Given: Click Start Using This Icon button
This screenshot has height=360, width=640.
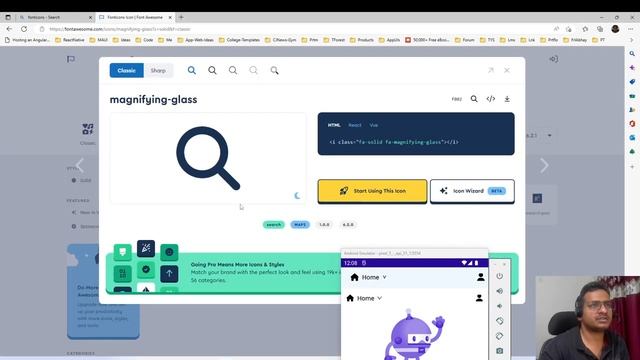Looking at the screenshot, I should [372, 191].
